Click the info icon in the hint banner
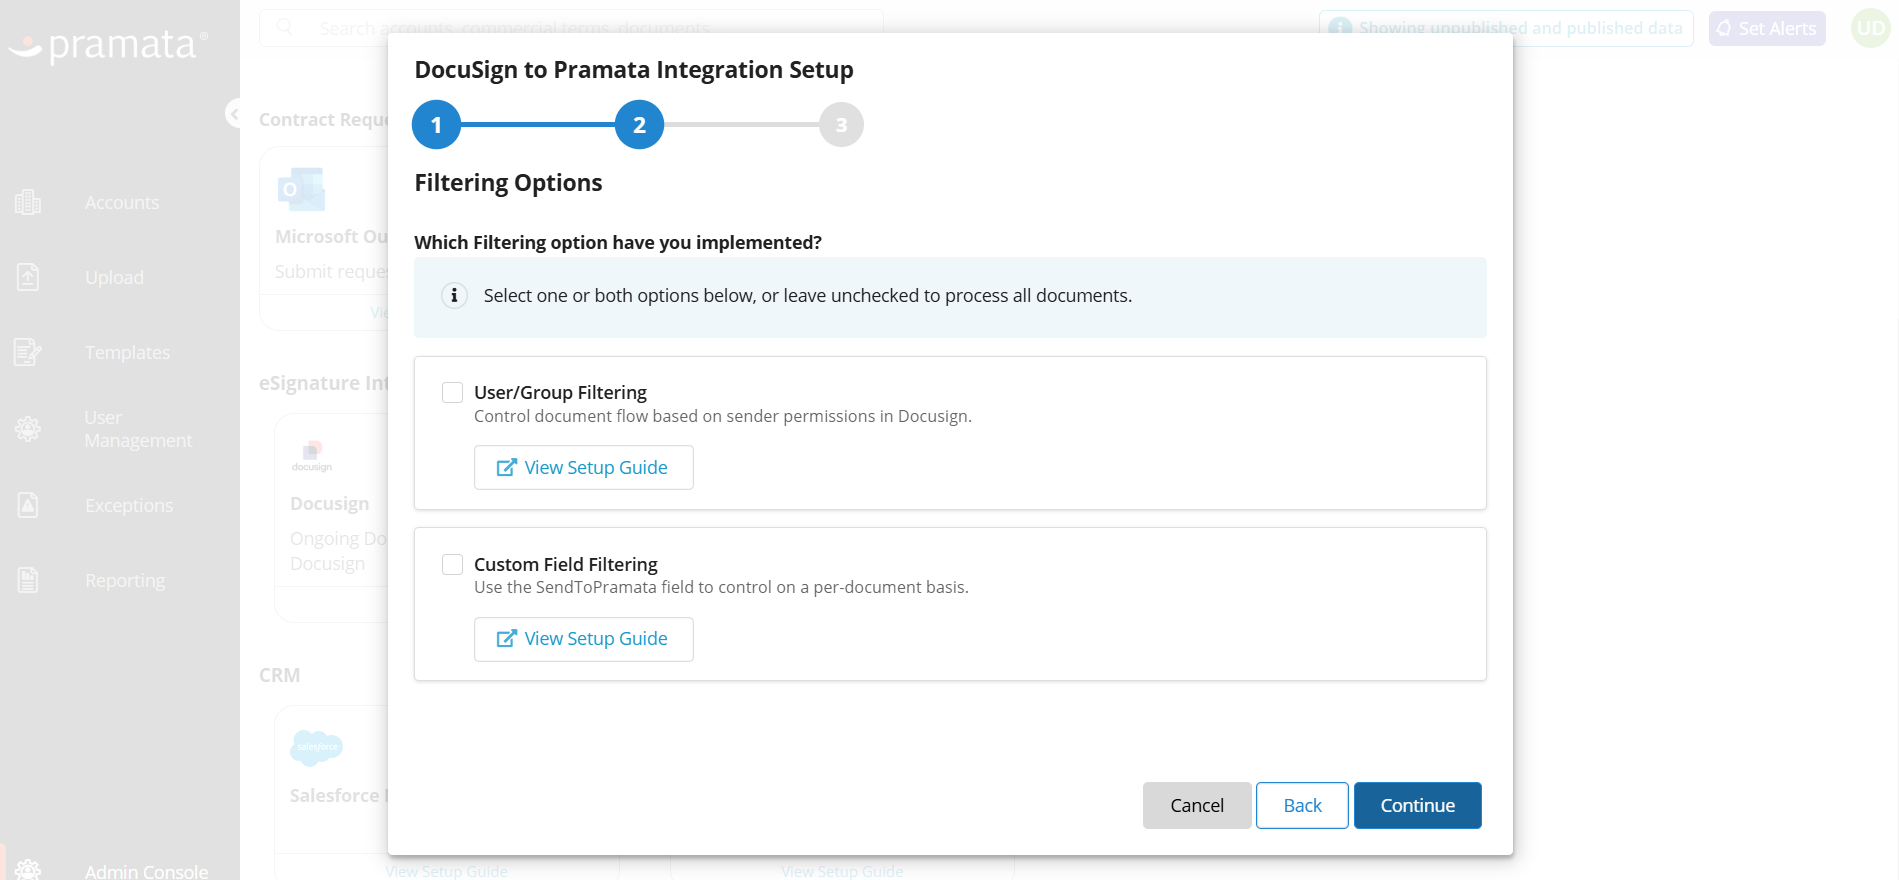The image size is (1899, 880). pyautogui.click(x=454, y=295)
